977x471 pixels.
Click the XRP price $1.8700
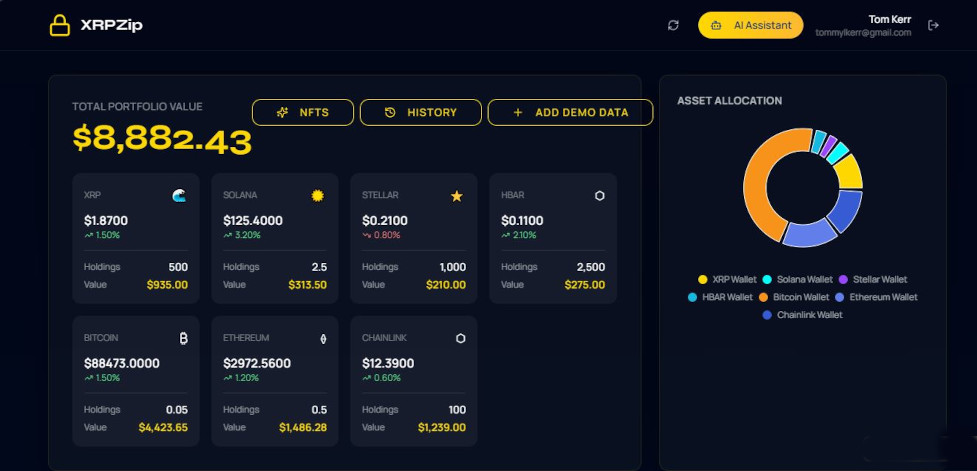106,221
